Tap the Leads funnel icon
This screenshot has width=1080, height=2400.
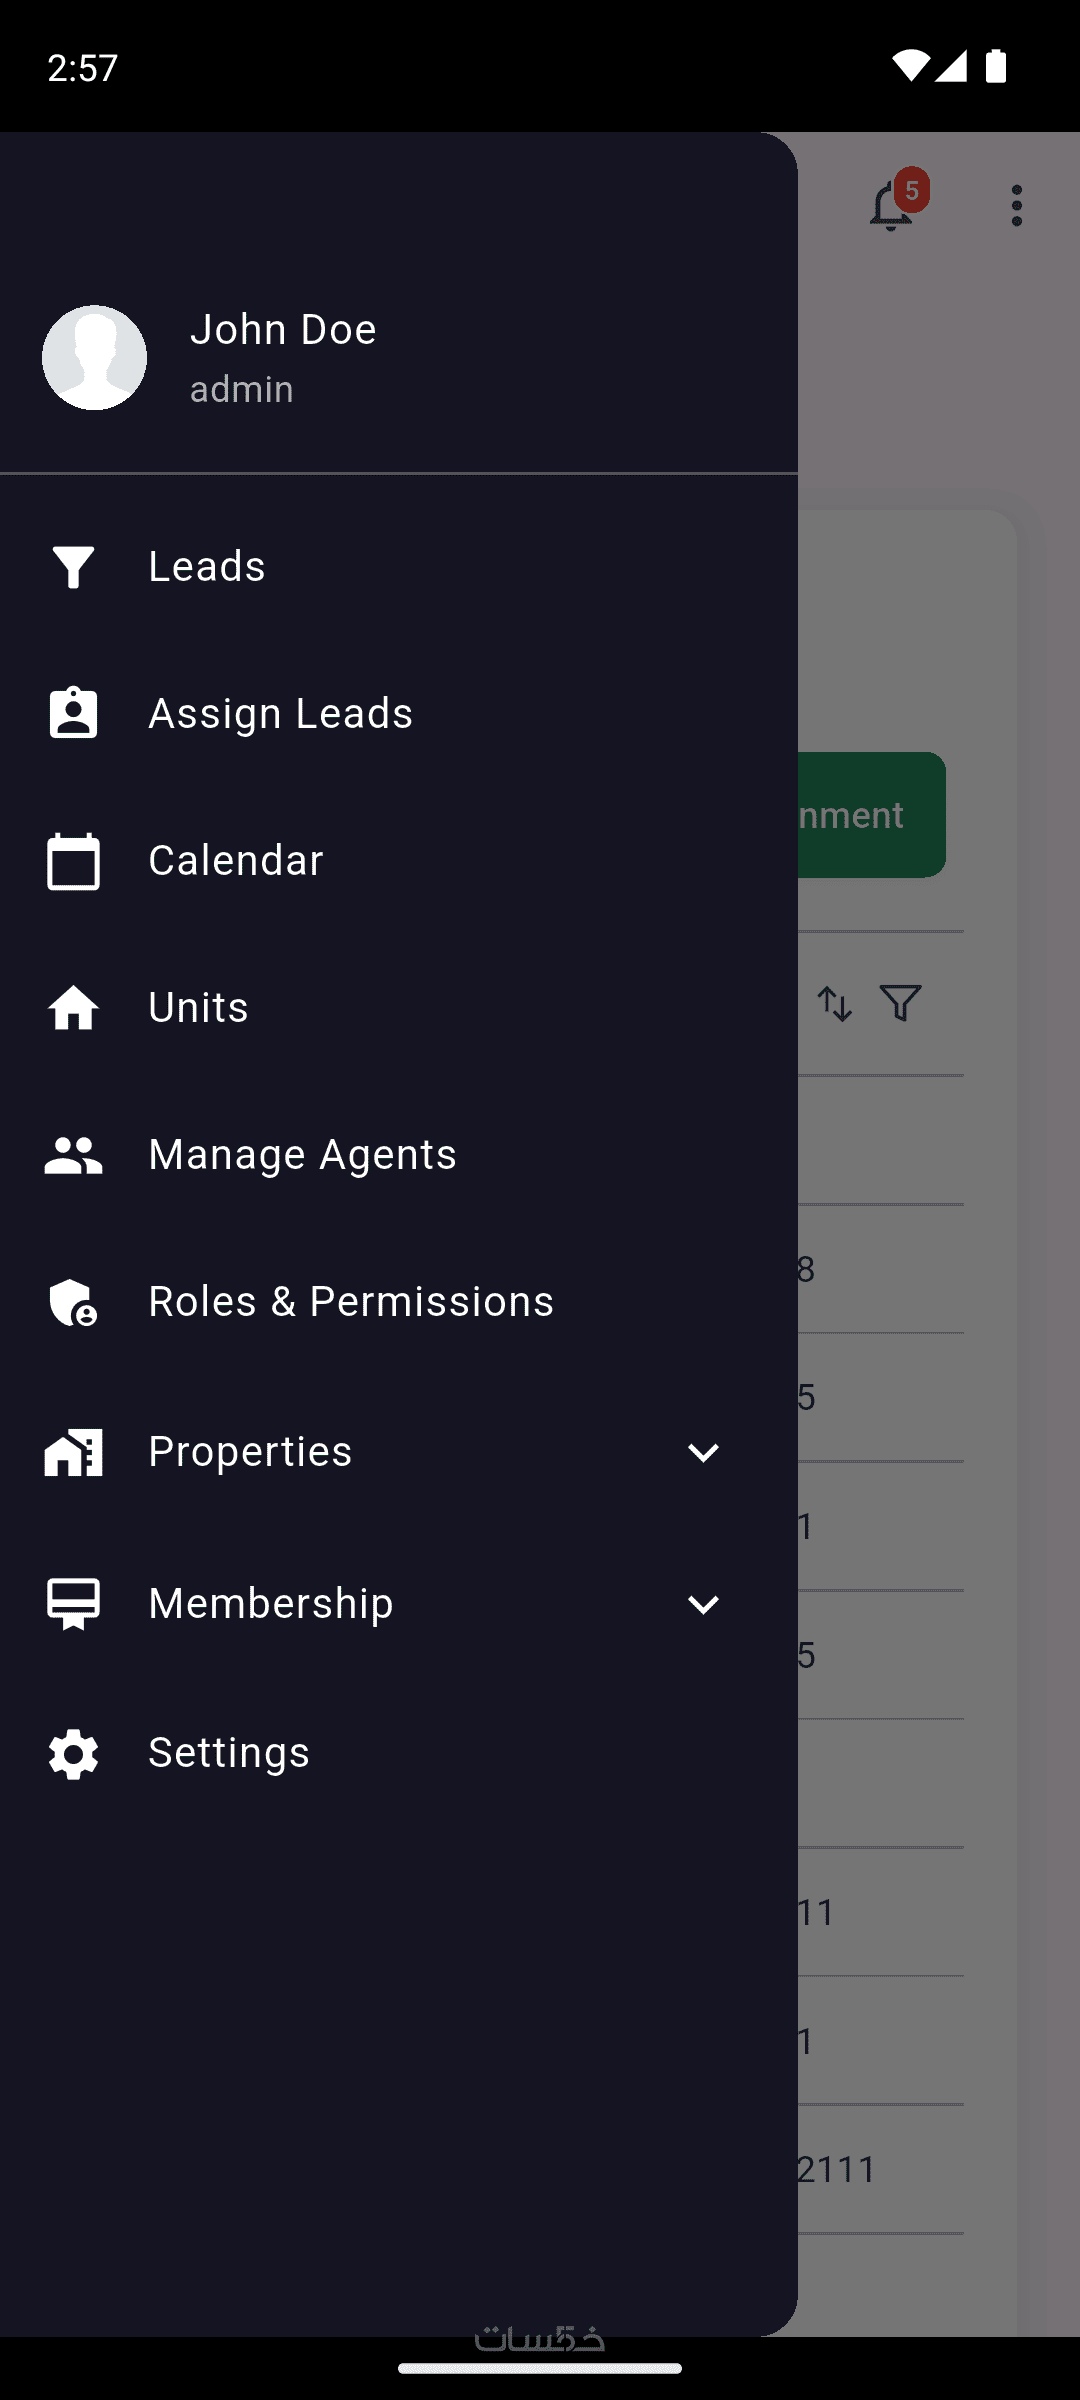click(x=73, y=567)
